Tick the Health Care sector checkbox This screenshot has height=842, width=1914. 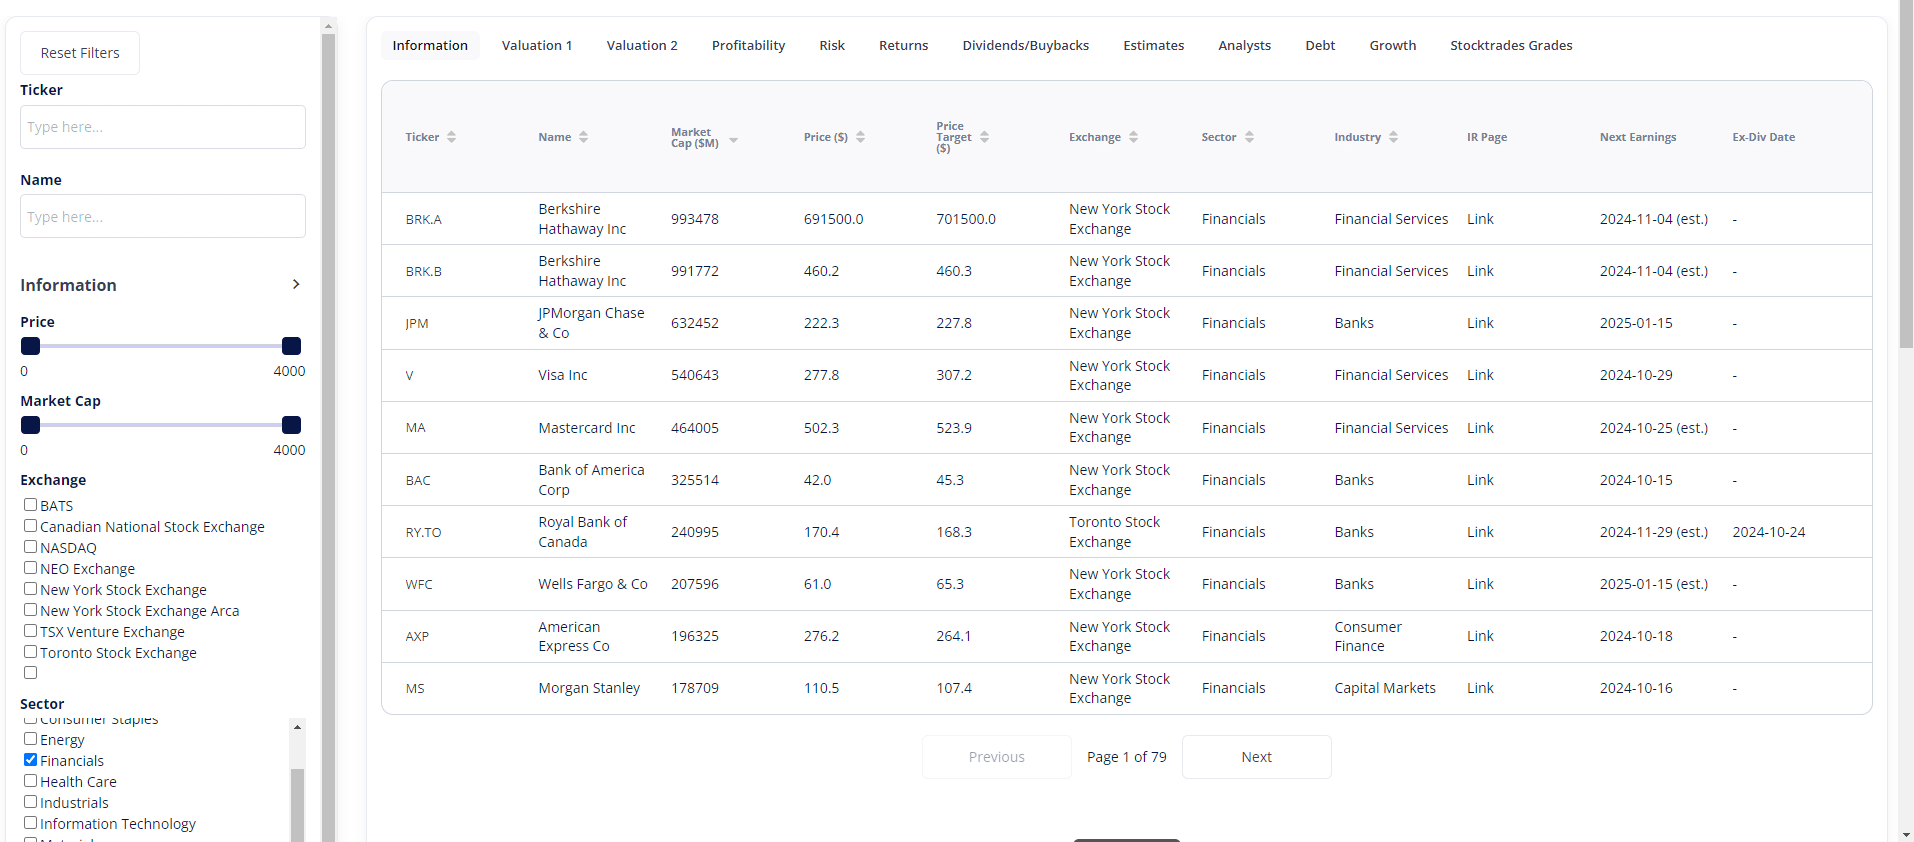coord(31,781)
